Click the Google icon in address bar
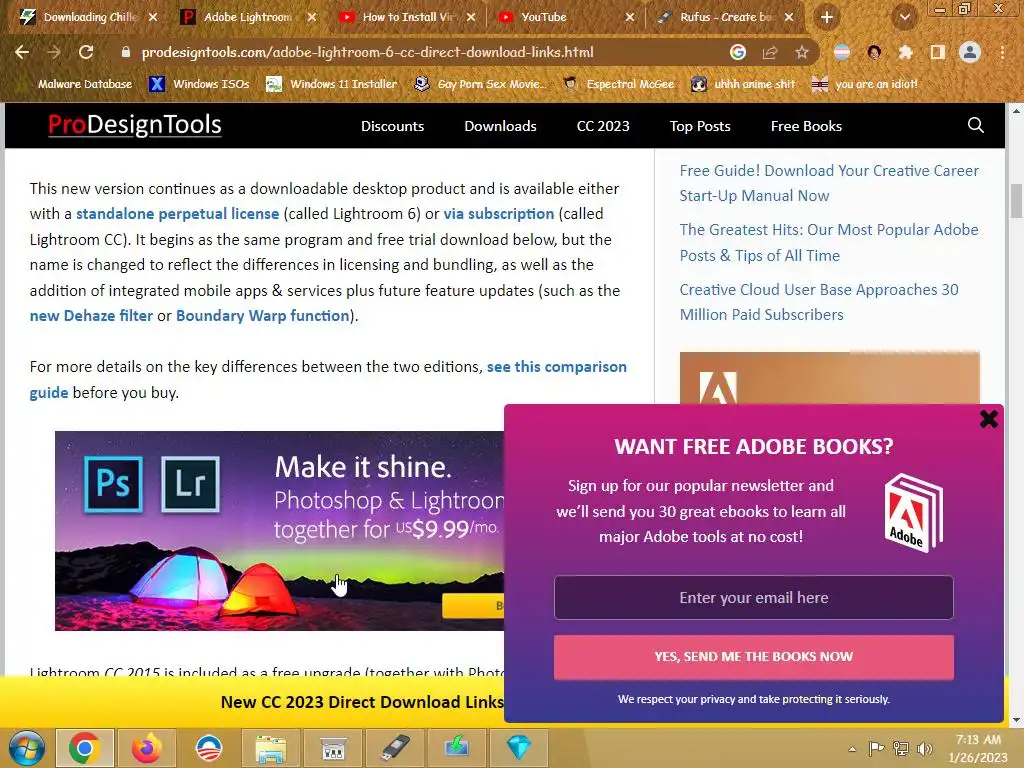The image size is (1024, 768). (738, 52)
